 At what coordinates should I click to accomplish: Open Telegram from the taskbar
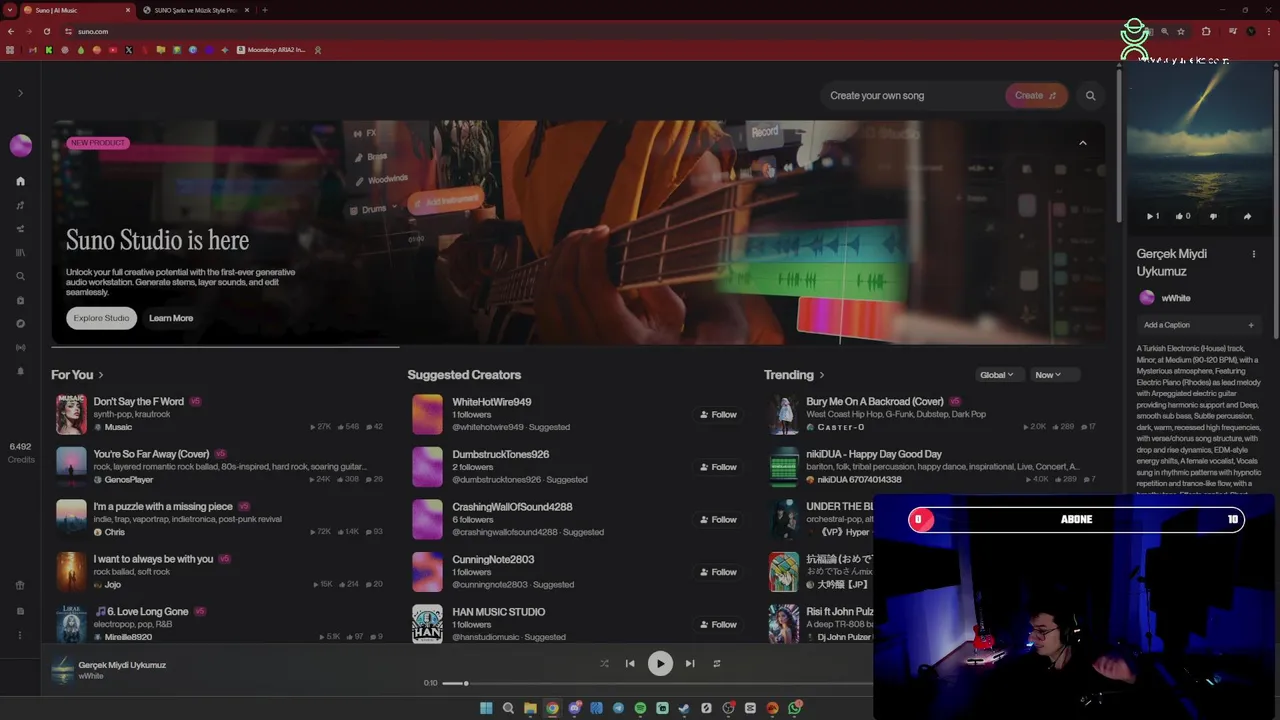618,708
